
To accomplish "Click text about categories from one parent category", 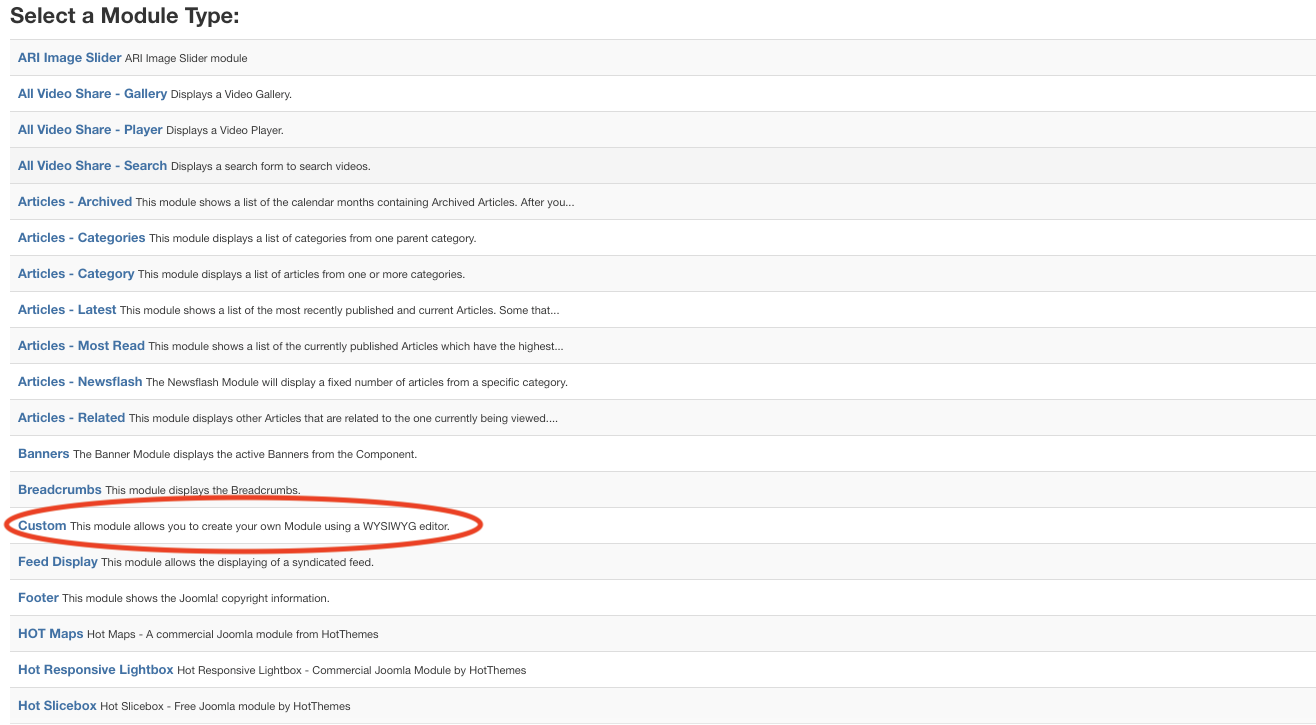I will [313, 239].
